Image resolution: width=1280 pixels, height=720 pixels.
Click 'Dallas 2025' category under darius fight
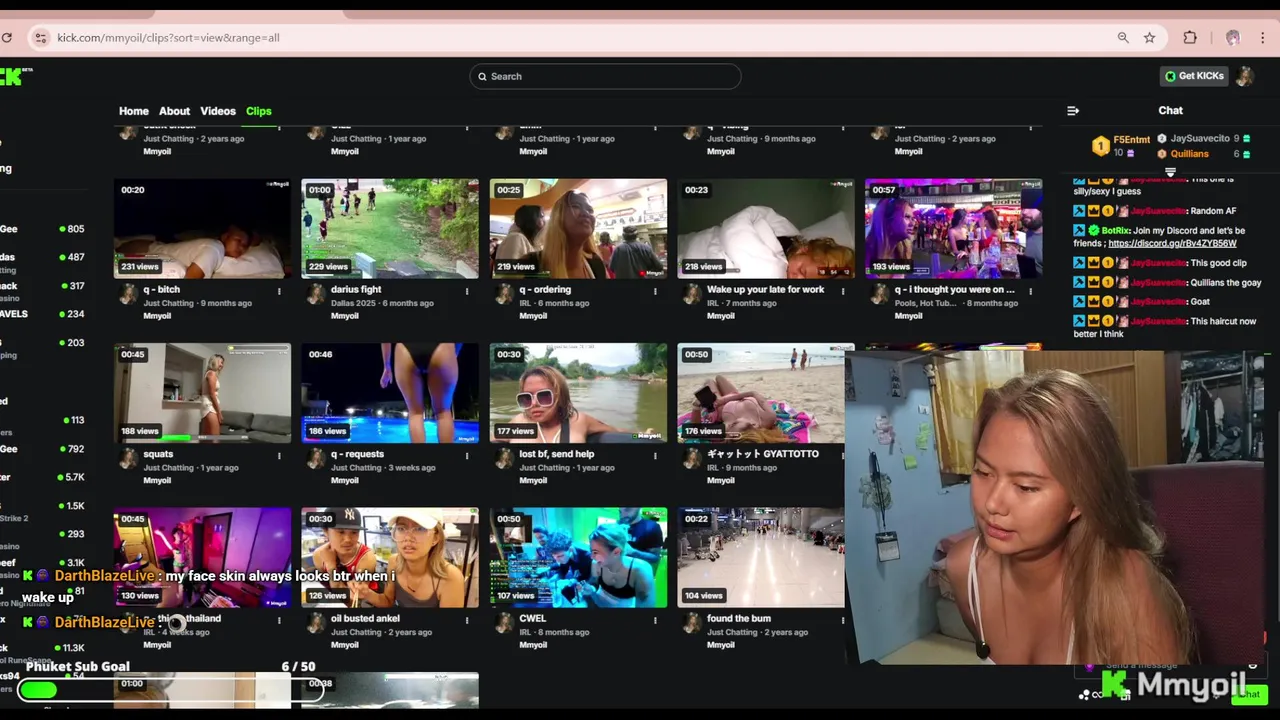355,303
